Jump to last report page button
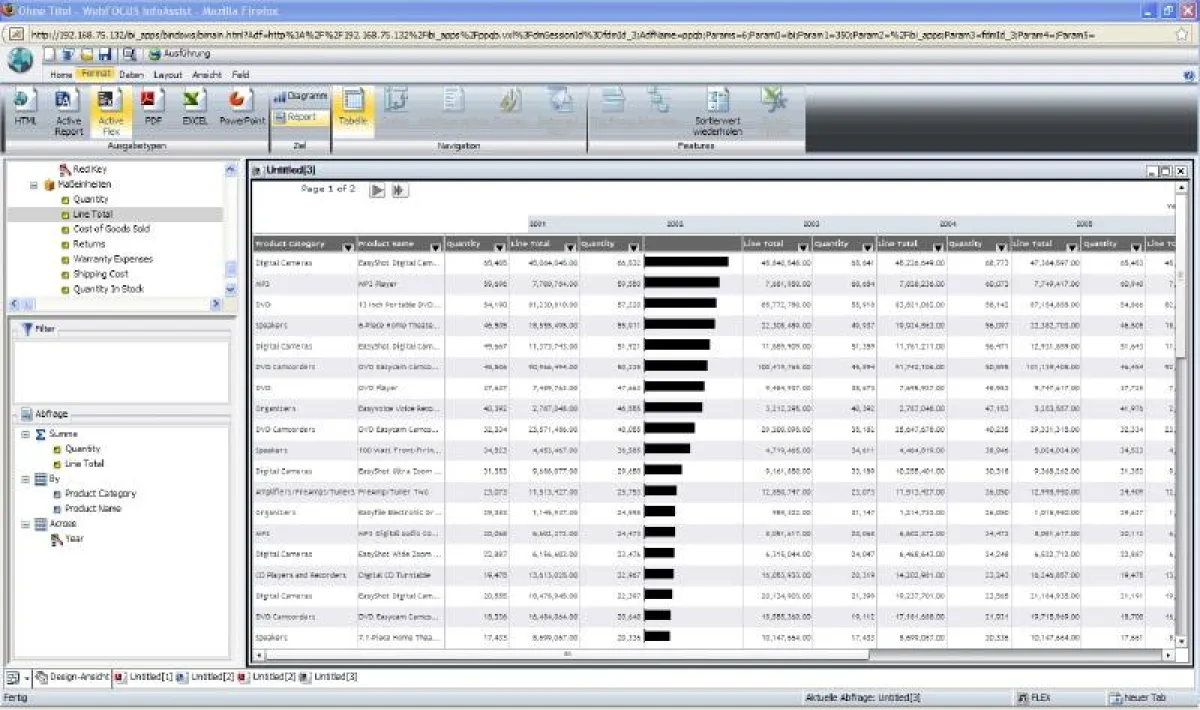 click(x=399, y=190)
